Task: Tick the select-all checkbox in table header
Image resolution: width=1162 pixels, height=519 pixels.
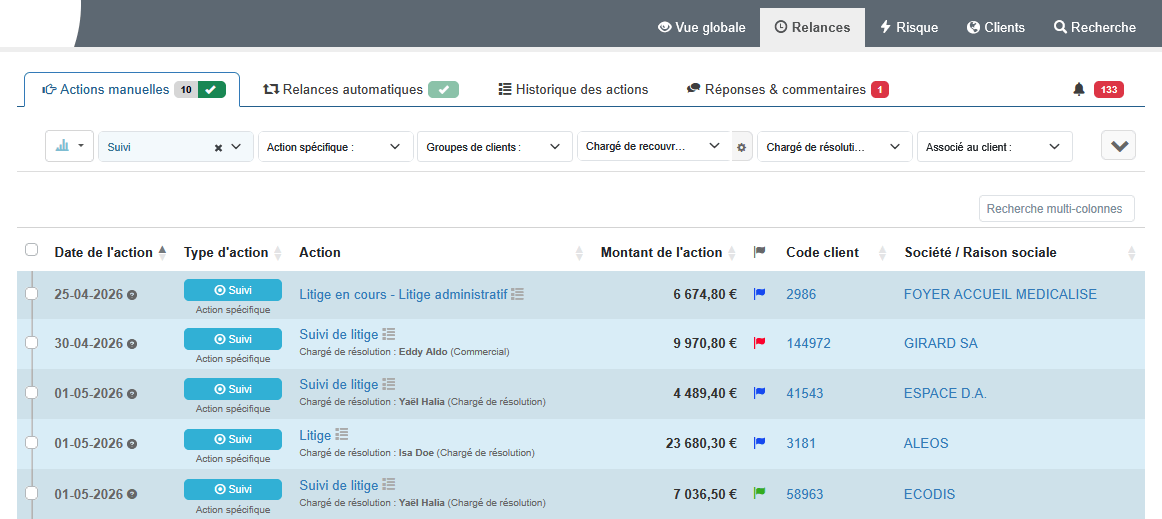Action: (x=31, y=250)
